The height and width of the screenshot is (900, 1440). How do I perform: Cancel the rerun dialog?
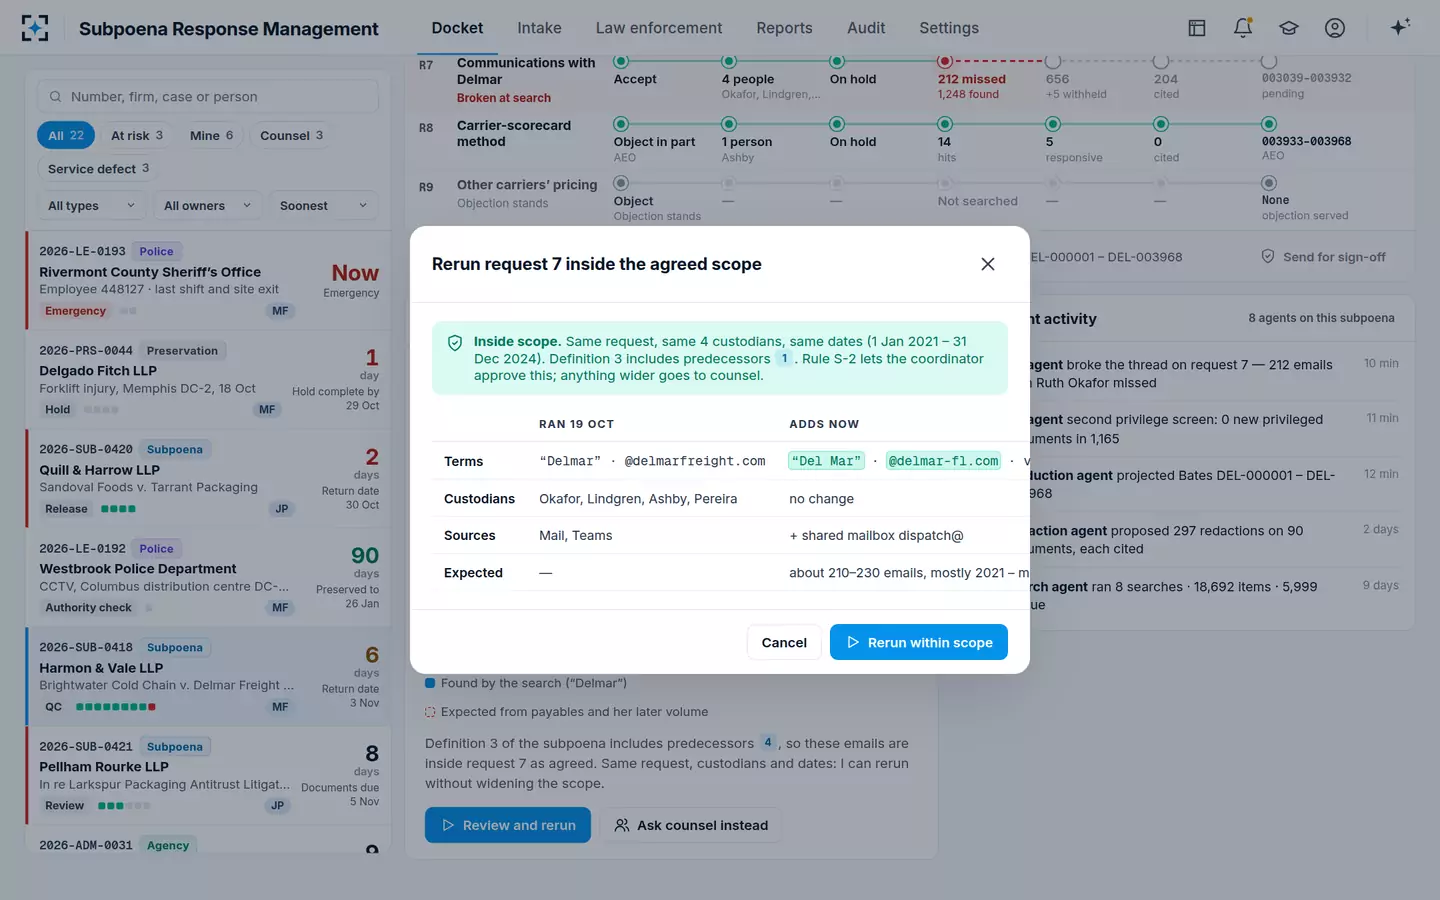(x=784, y=642)
